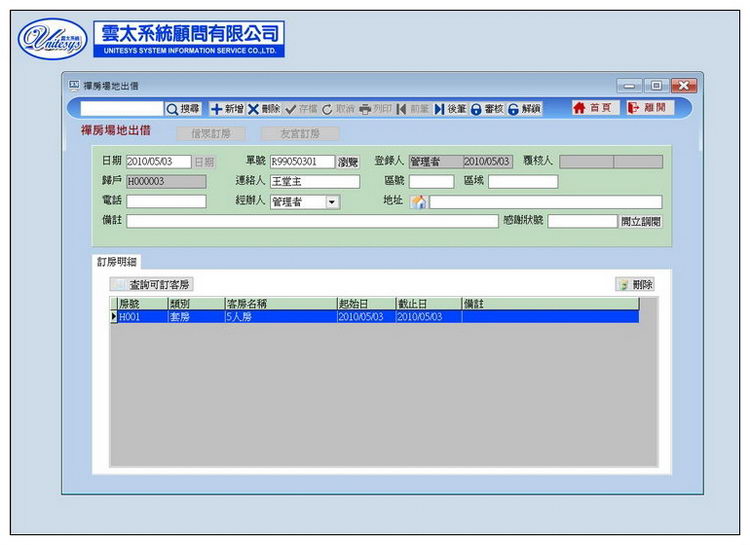This screenshot has width=750, height=545.
Task: Switch to the 訂房明細 tab
Action: (x=117, y=261)
